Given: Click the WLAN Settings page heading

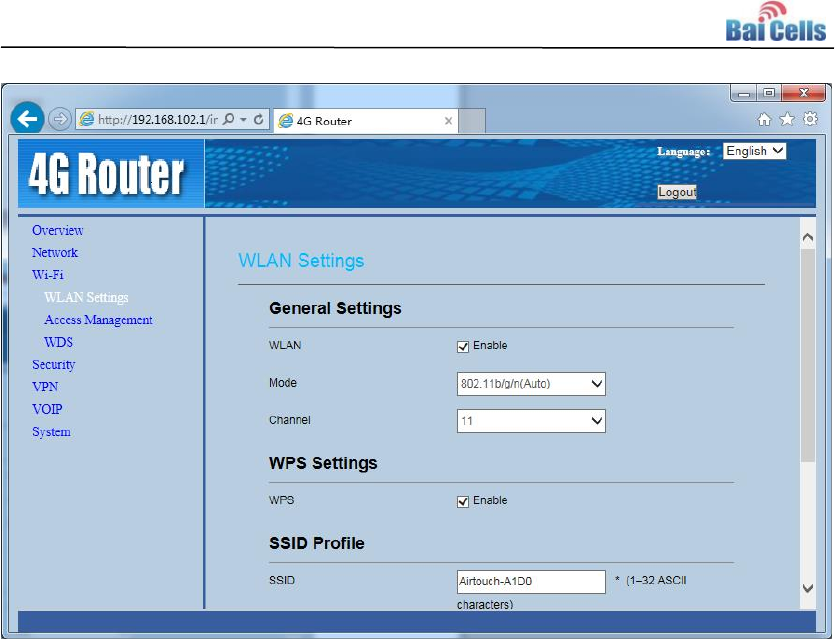Looking at the screenshot, I should pyautogui.click(x=301, y=260).
